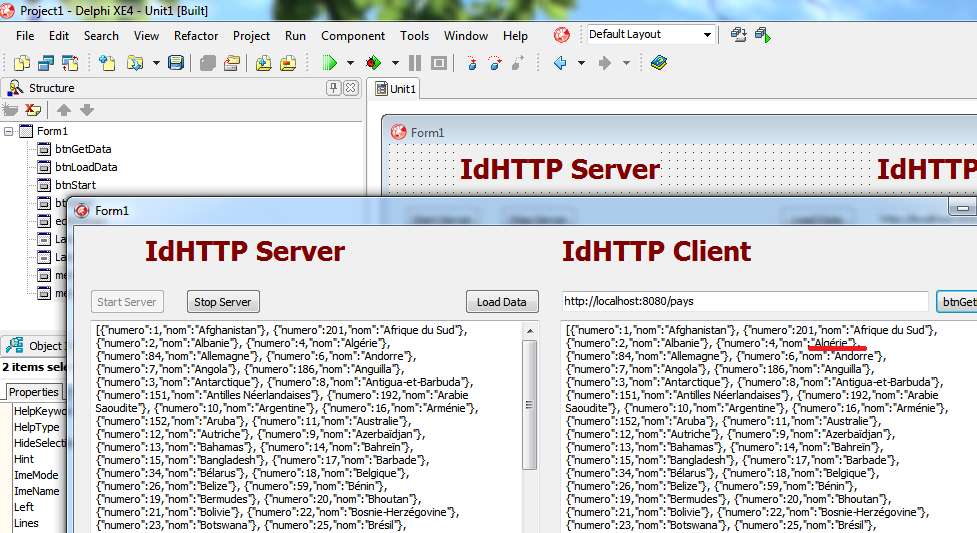Click the Stop Server button
Viewport: 977px width, 533px height.
pyautogui.click(x=222, y=302)
